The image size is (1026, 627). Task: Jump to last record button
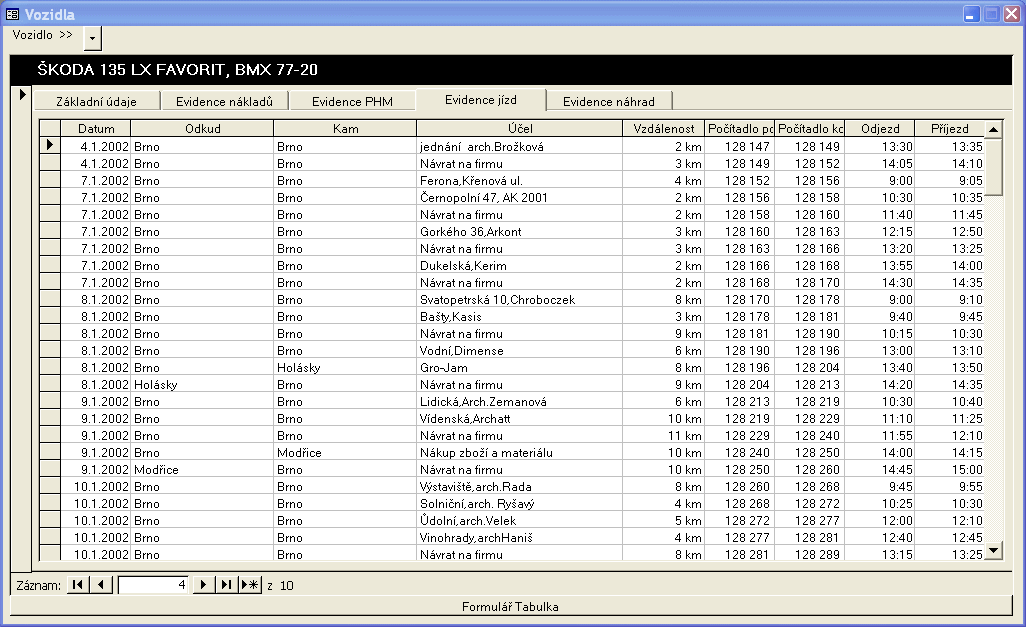pyautogui.click(x=227, y=585)
